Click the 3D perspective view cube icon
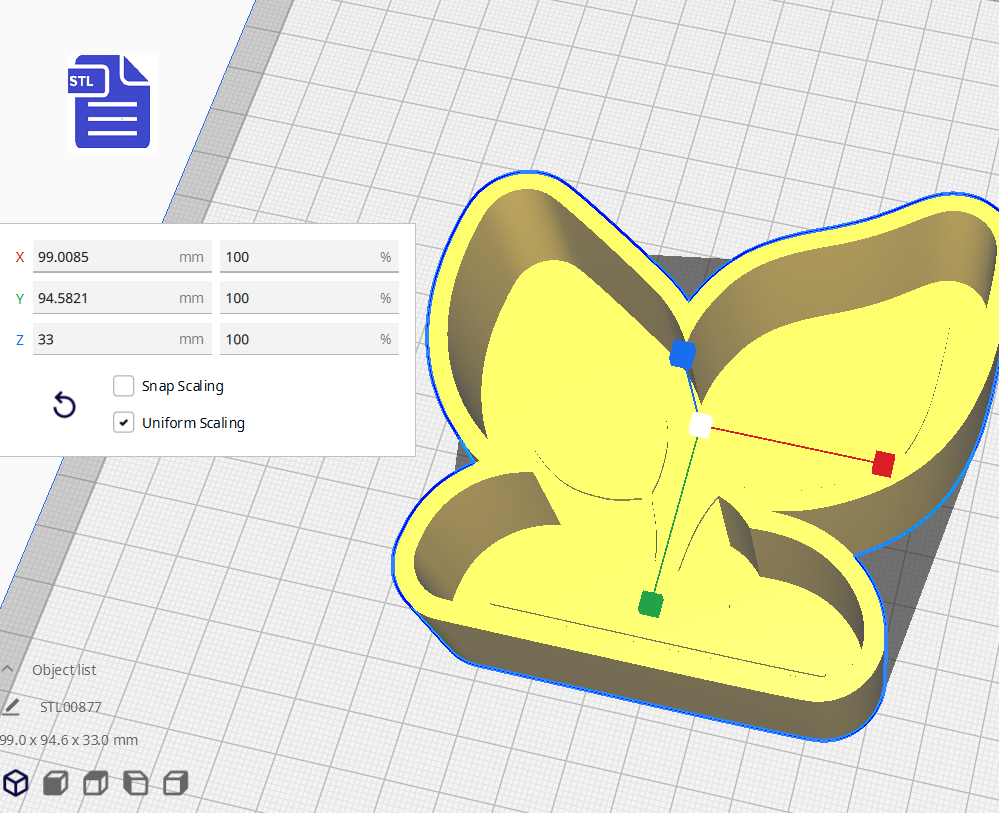 coord(16,783)
